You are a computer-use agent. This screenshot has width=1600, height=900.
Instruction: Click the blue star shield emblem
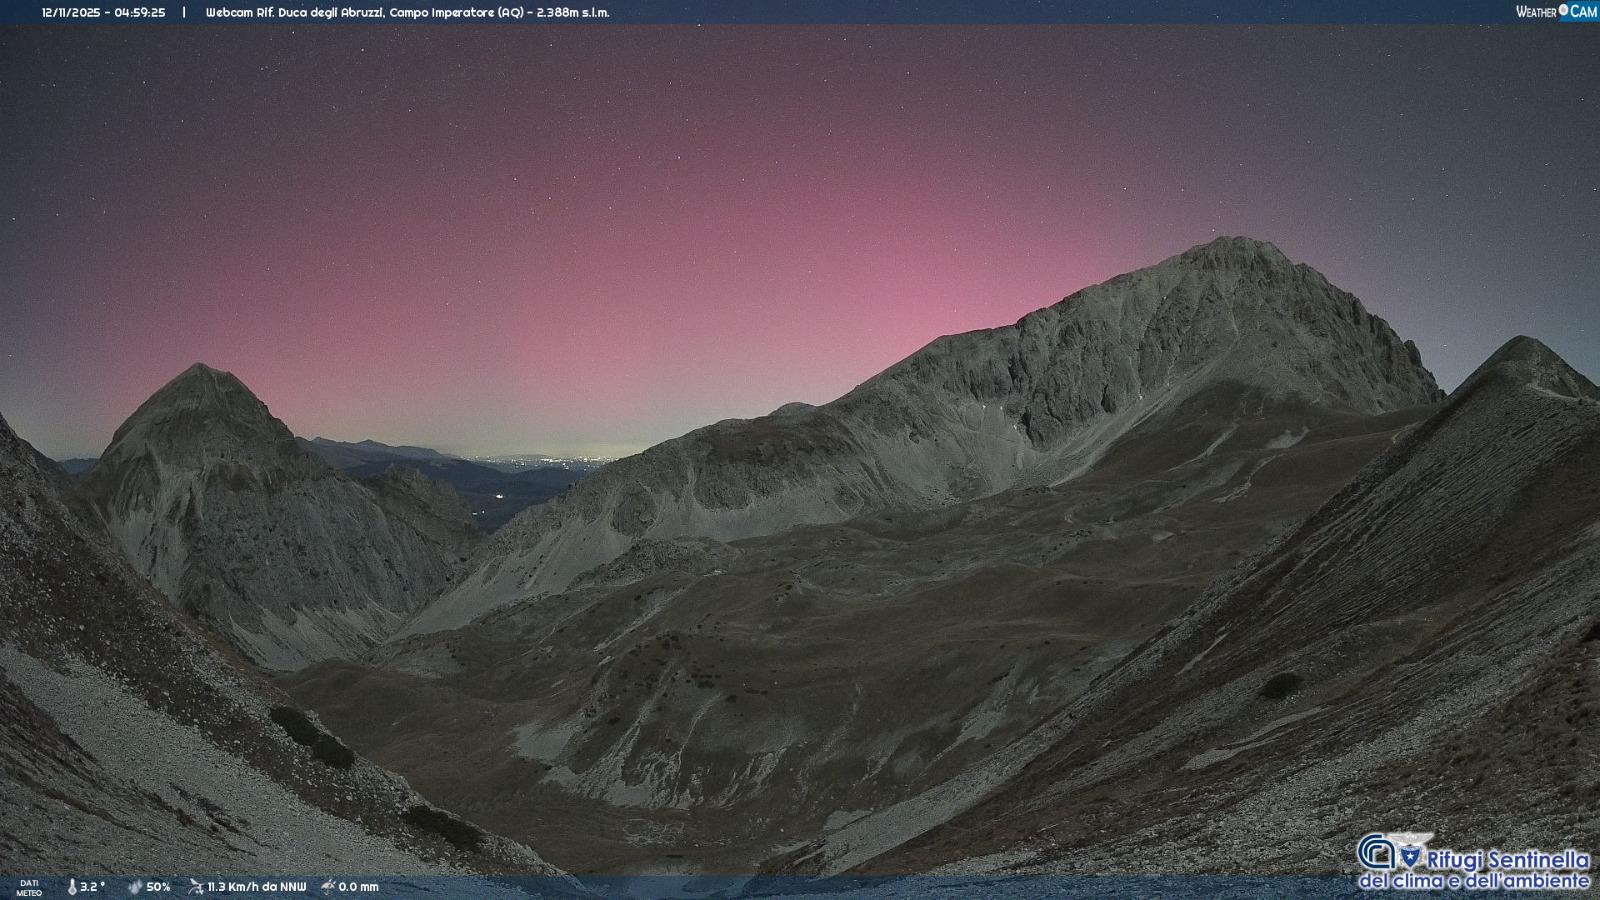click(x=1411, y=856)
